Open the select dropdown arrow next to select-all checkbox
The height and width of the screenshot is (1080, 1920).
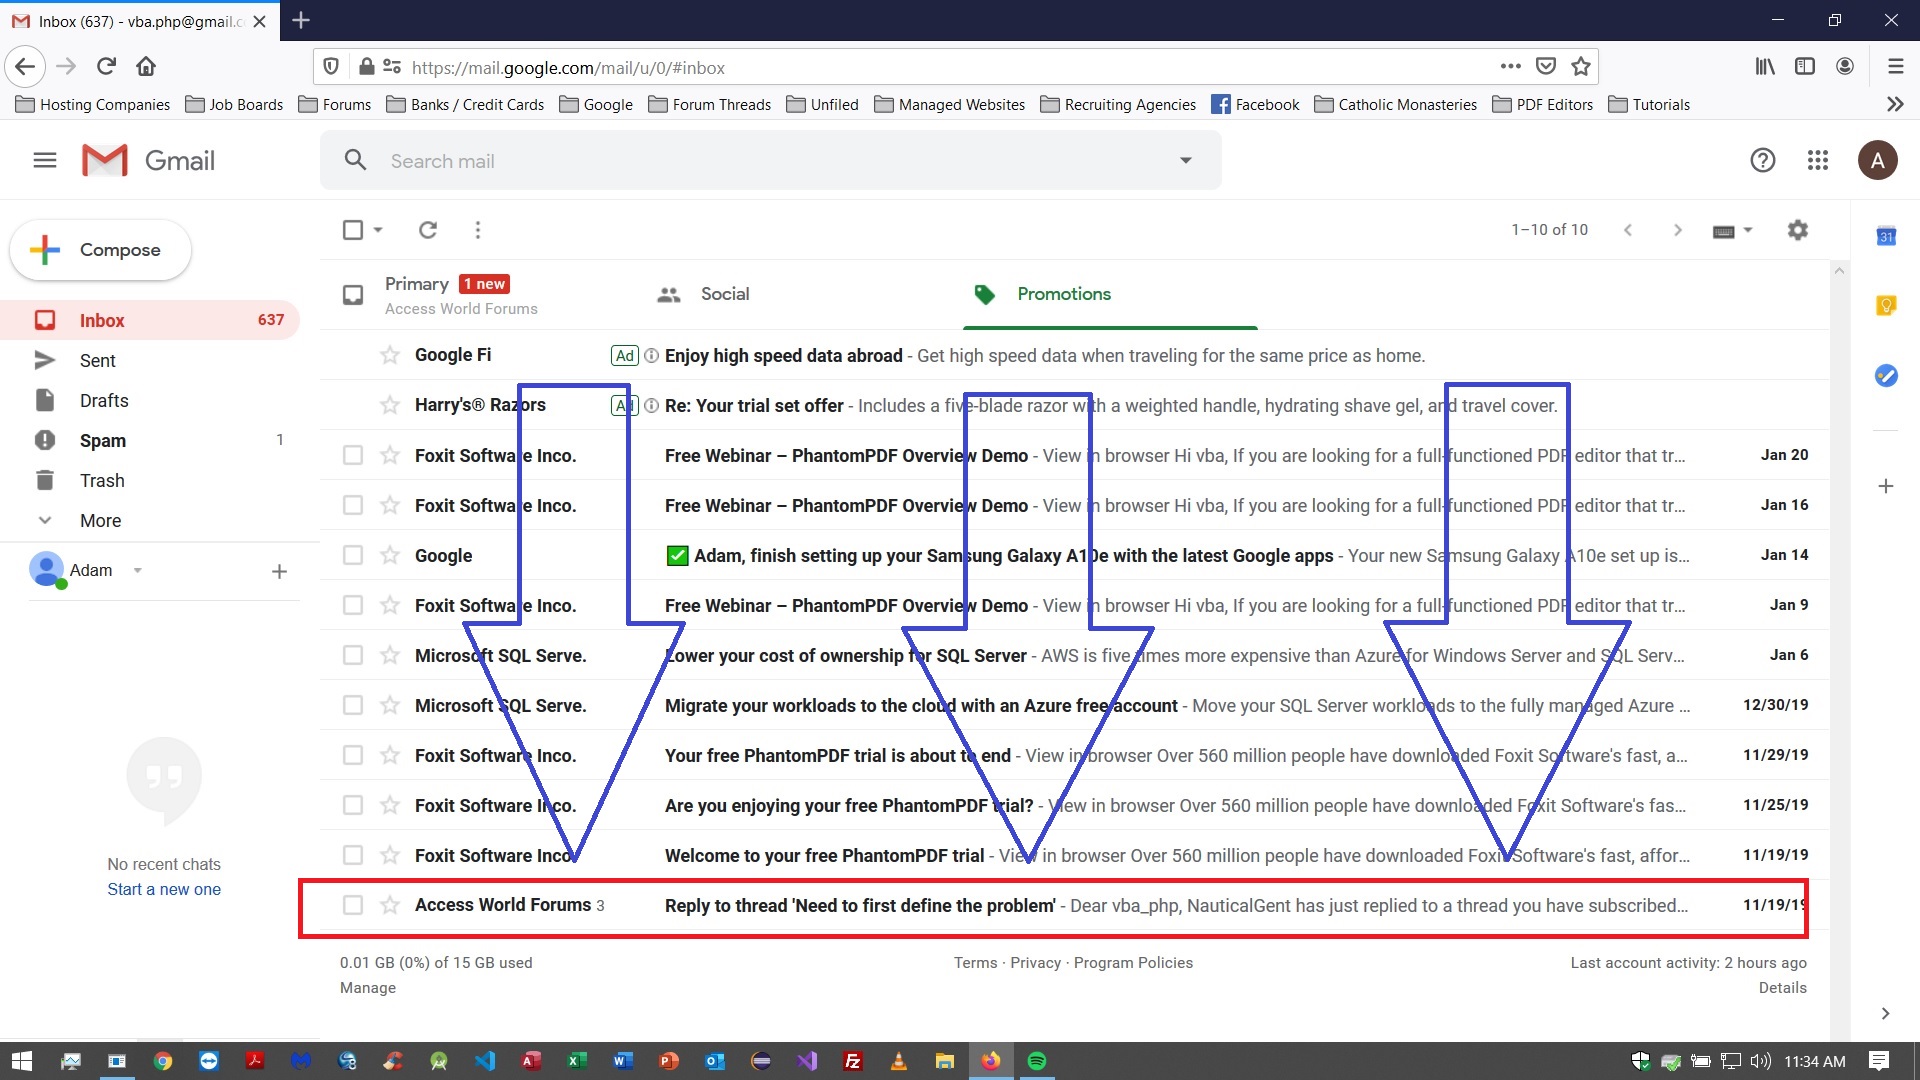[x=378, y=230]
